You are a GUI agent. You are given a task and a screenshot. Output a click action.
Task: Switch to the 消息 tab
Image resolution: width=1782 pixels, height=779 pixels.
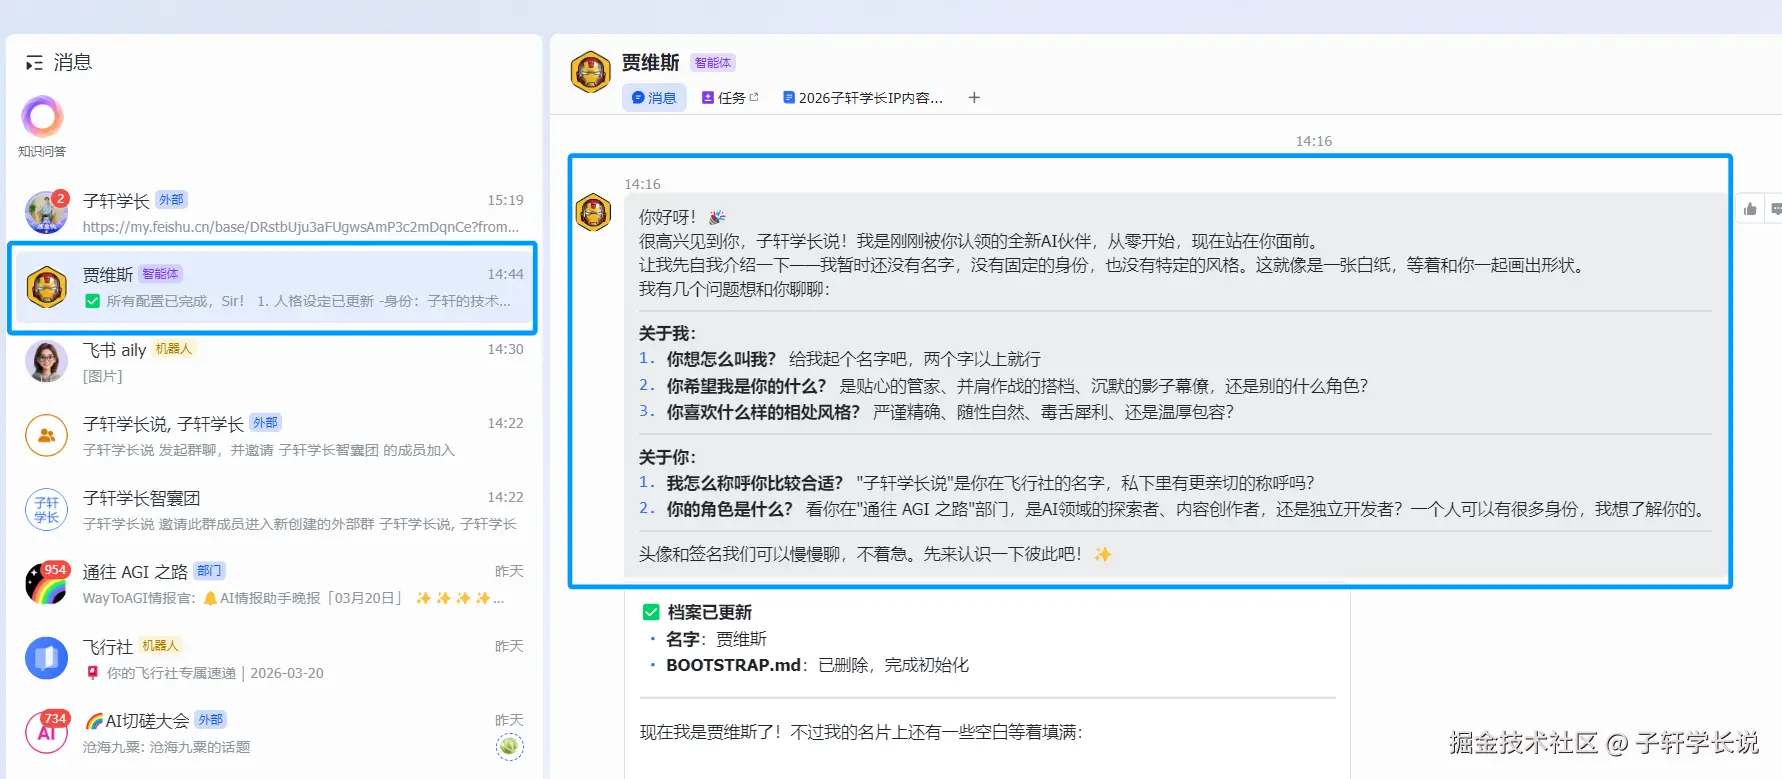(x=654, y=97)
